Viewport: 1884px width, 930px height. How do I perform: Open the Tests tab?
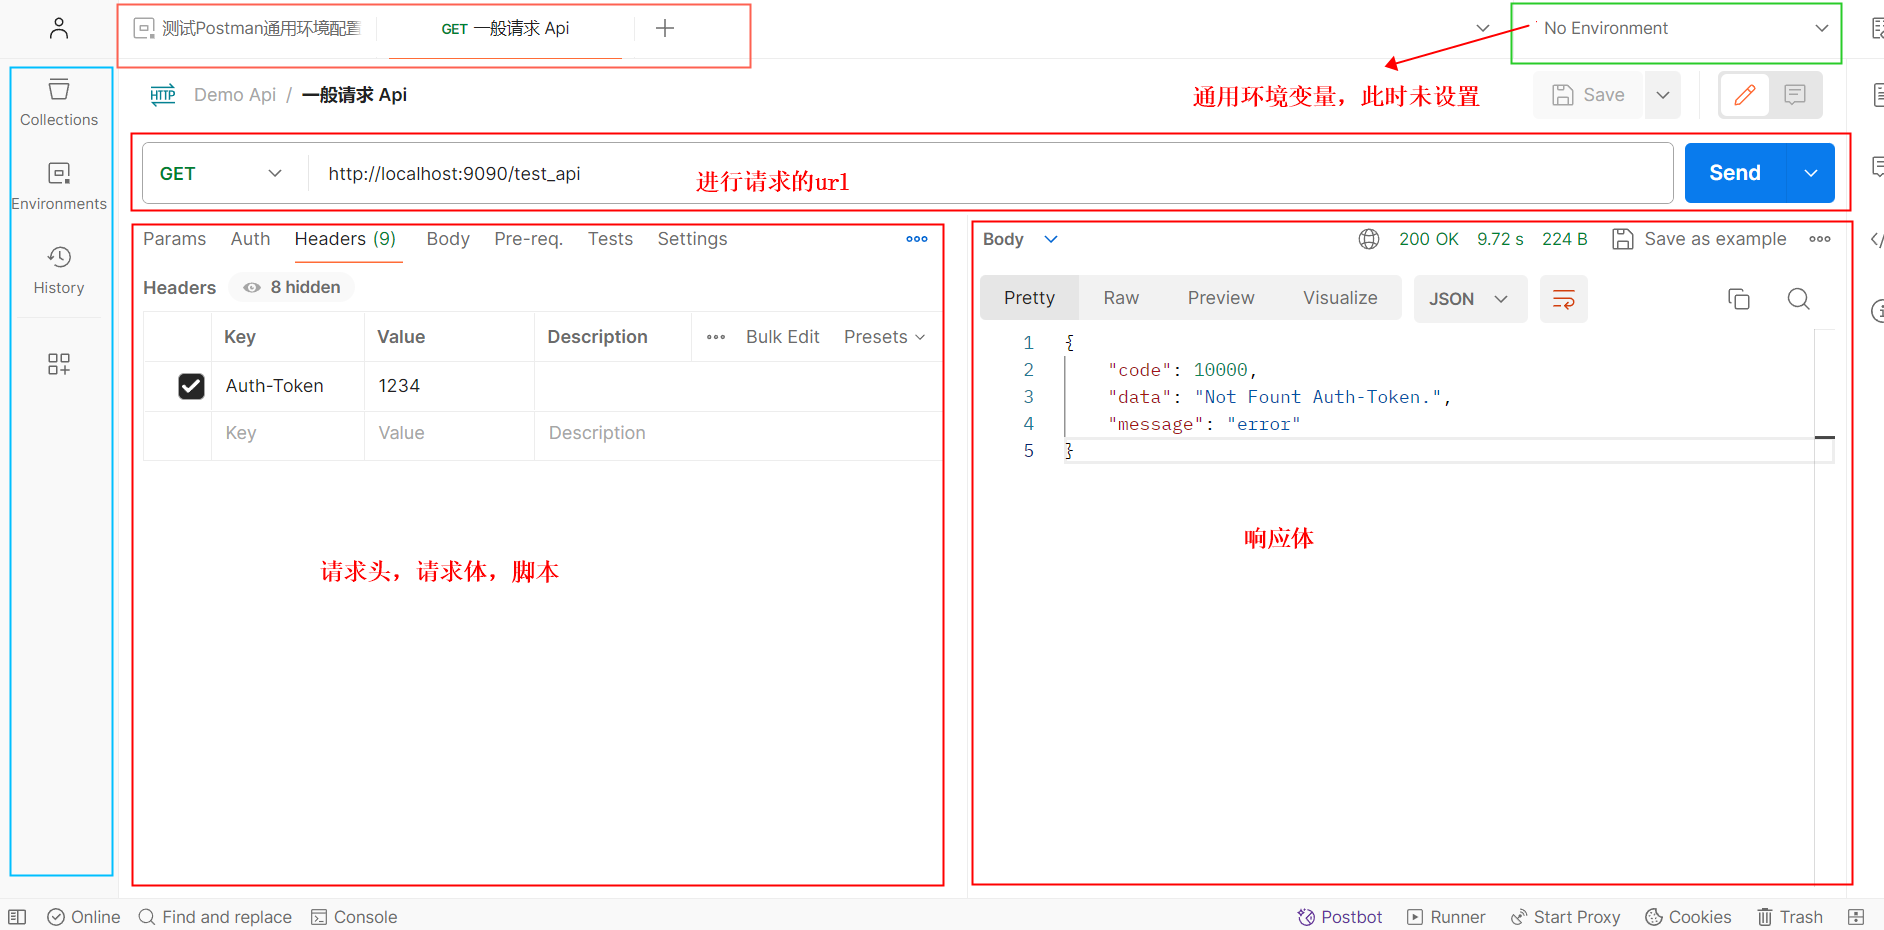(610, 239)
